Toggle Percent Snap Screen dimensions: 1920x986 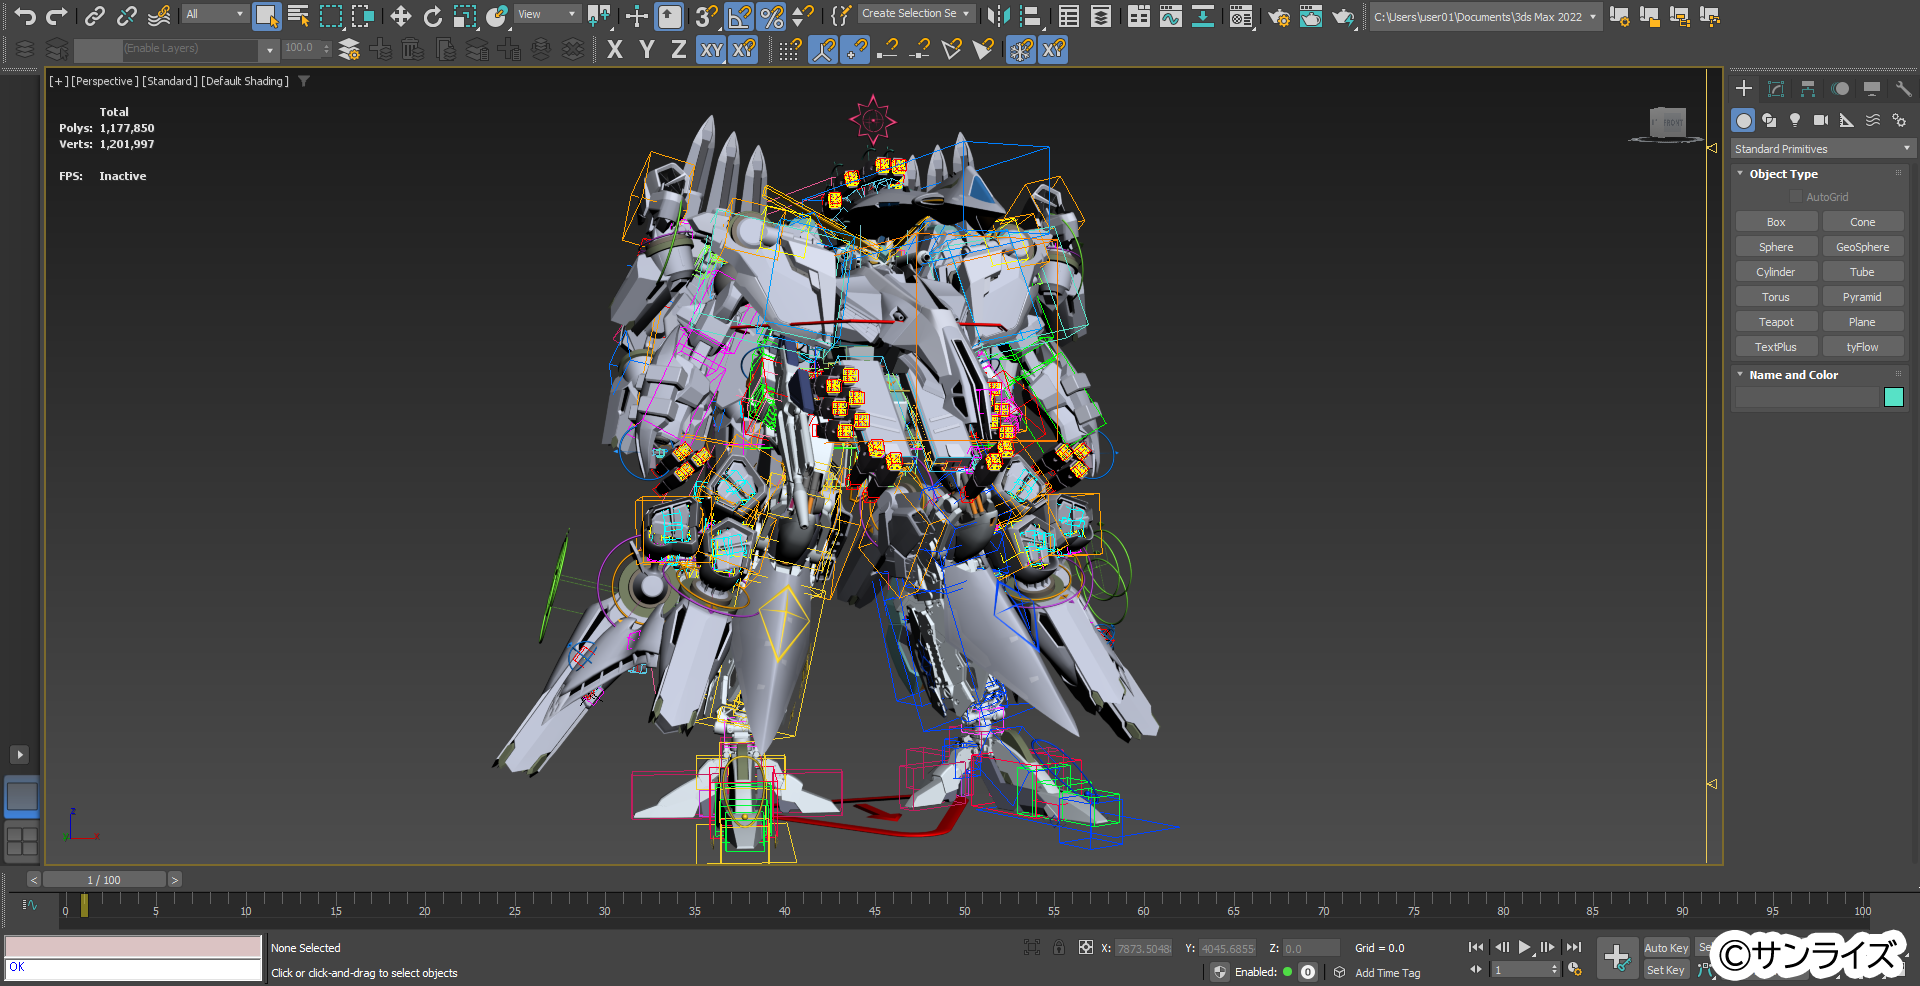[771, 16]
